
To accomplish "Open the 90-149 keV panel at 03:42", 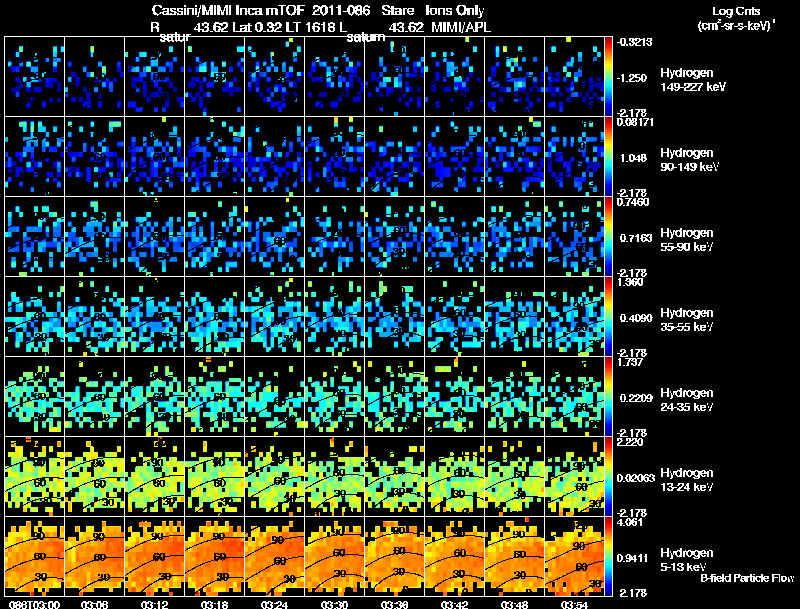I will (455, 156).
